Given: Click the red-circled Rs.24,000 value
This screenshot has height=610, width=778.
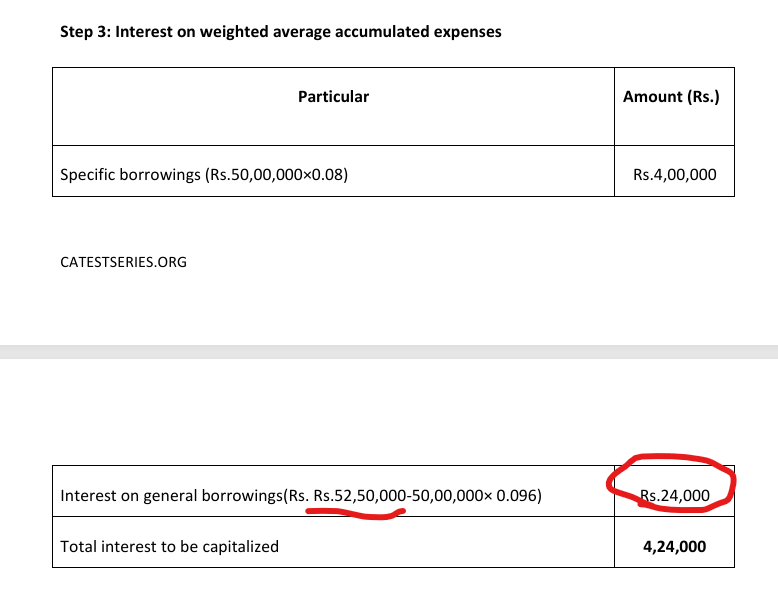Looking at the screenshot, I should pos(674,494).
